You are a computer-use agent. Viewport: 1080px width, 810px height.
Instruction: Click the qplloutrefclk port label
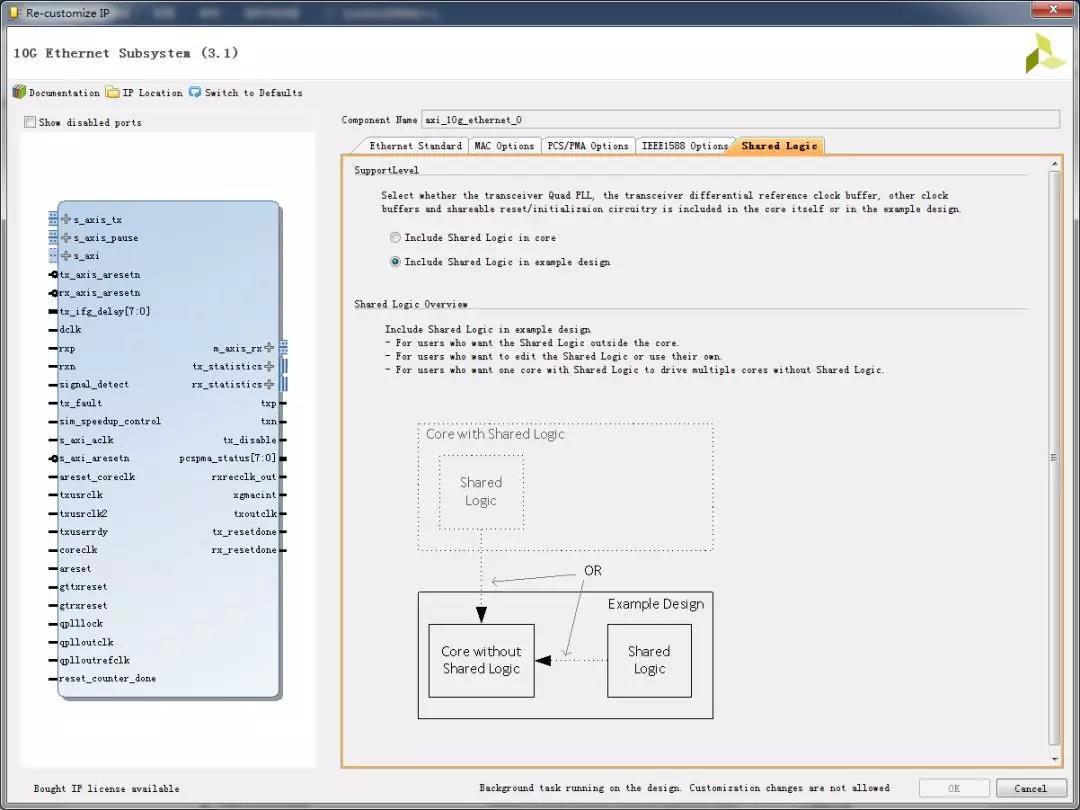(x=94, y=660)
